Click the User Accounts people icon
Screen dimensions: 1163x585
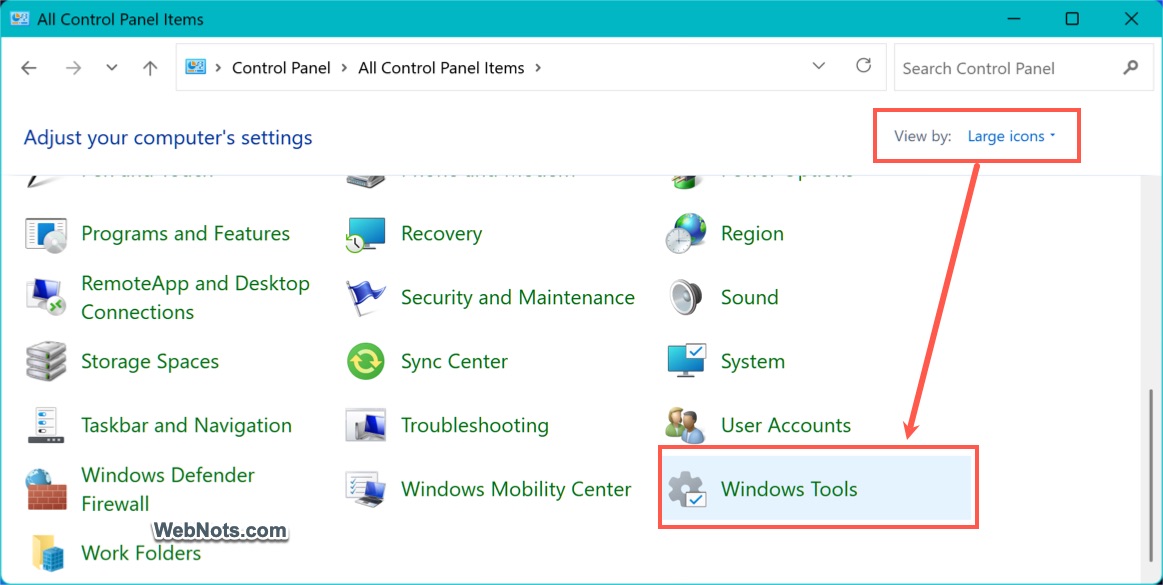(x=685, y=425)
